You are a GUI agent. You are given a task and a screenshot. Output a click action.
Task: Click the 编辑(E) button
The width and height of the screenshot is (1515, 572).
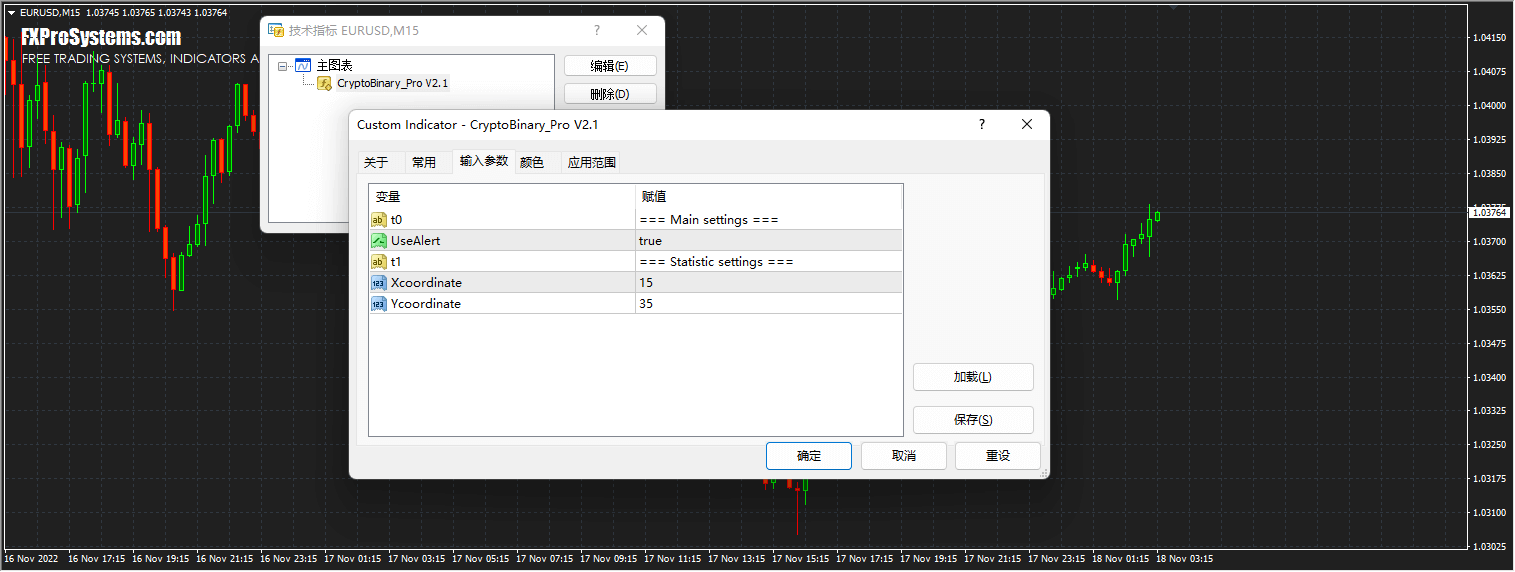610,66
